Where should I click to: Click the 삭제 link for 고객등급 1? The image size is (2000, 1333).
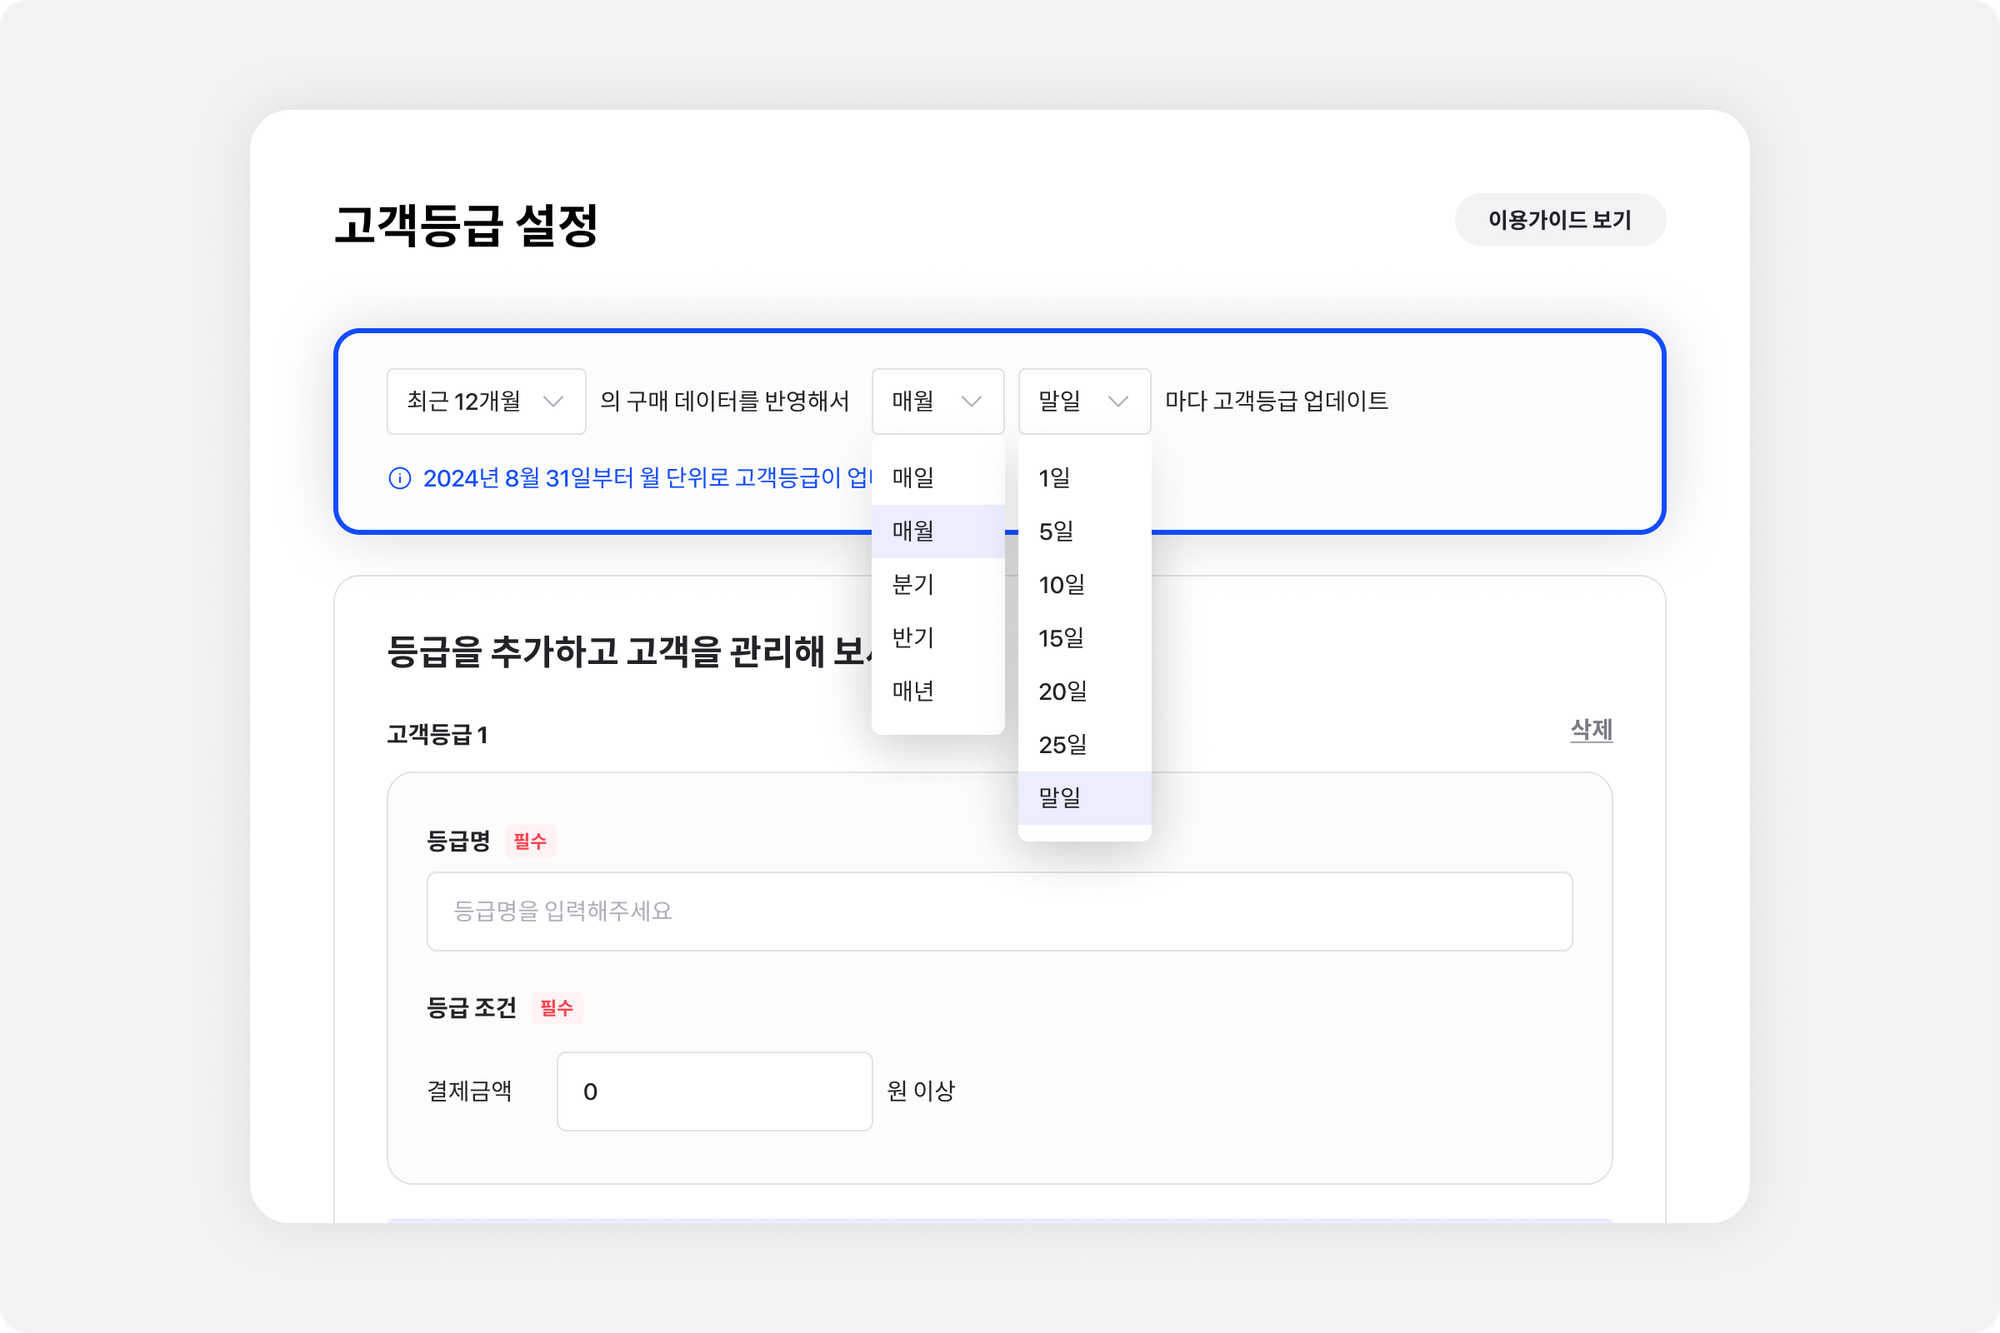pyautogui.click(x=1591, y=730)
